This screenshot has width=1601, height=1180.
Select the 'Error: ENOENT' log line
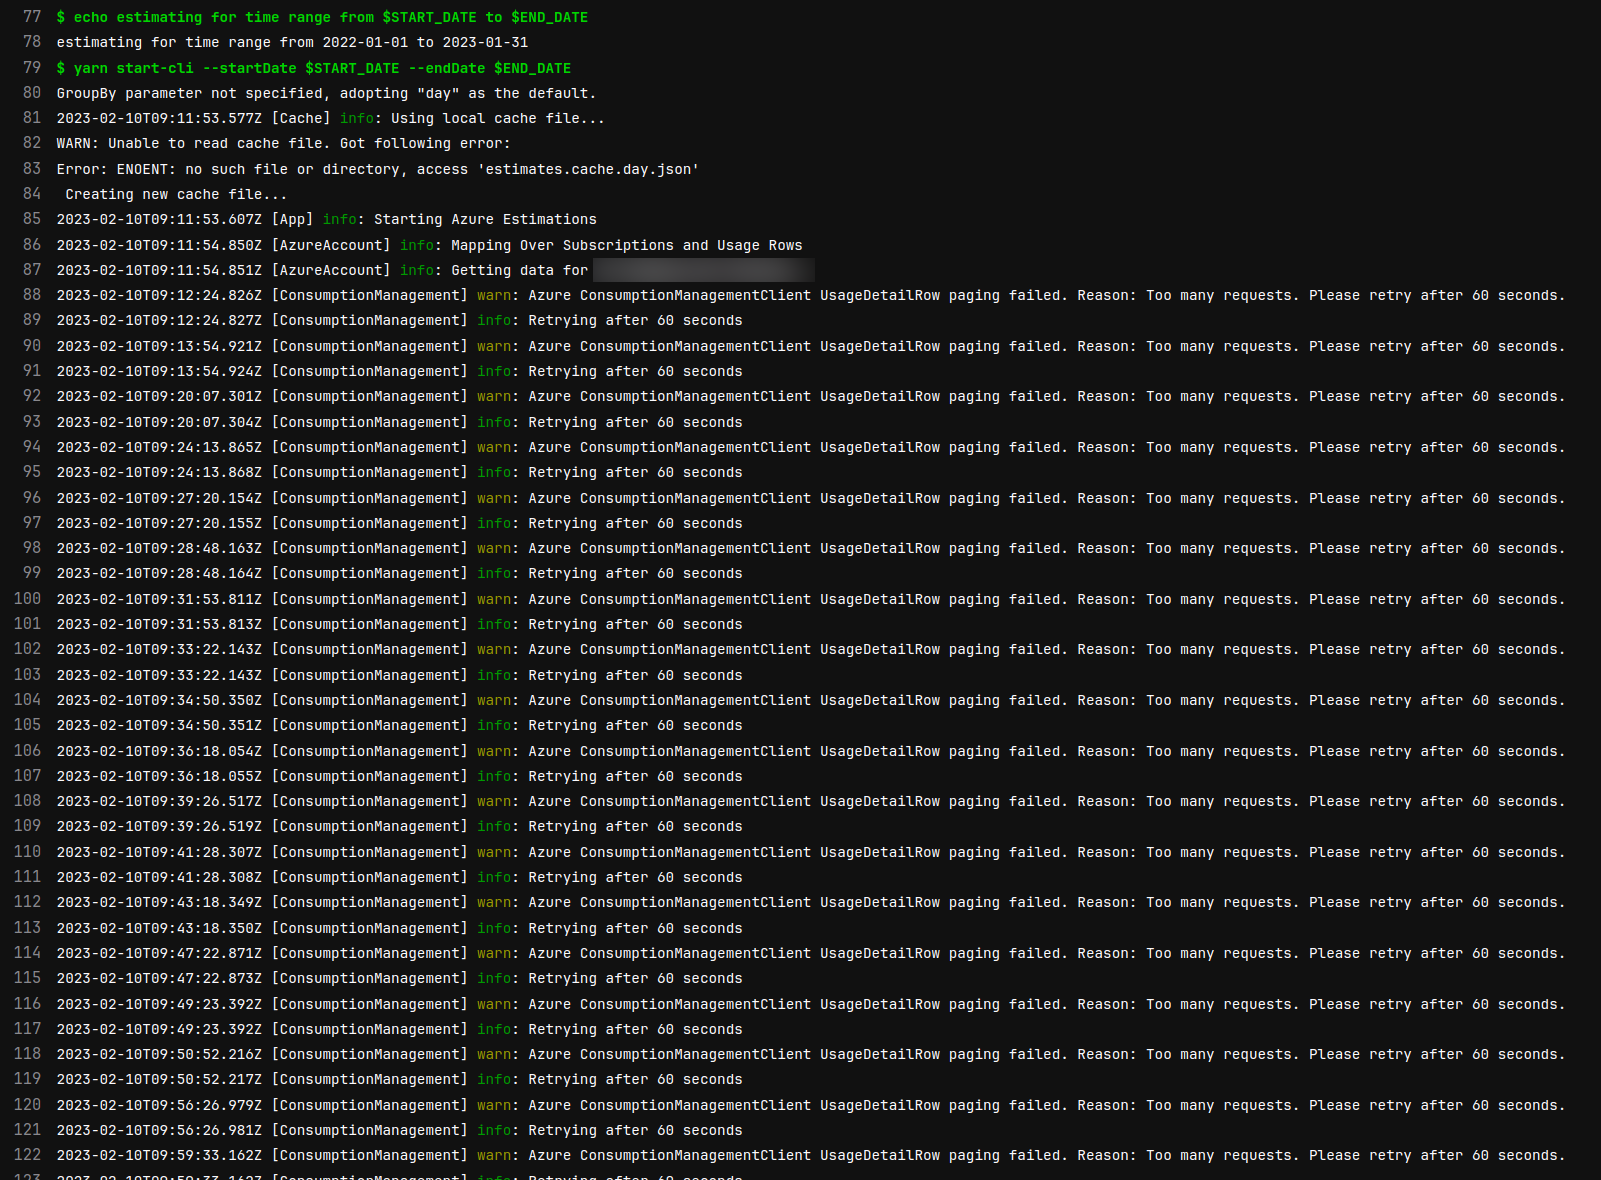tap(378, 169)
